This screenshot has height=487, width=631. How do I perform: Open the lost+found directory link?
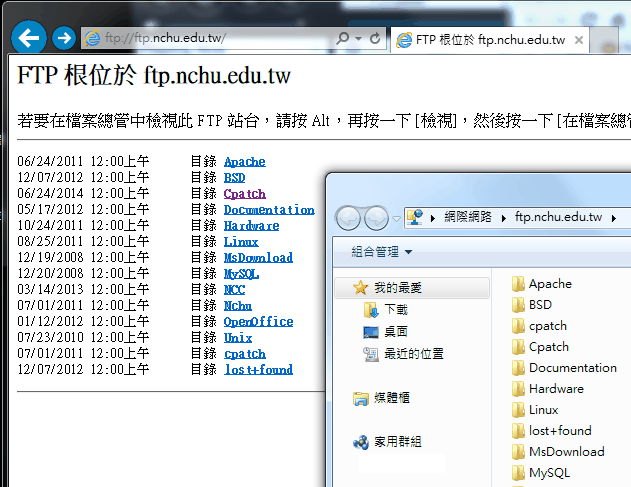click(258, 369)
